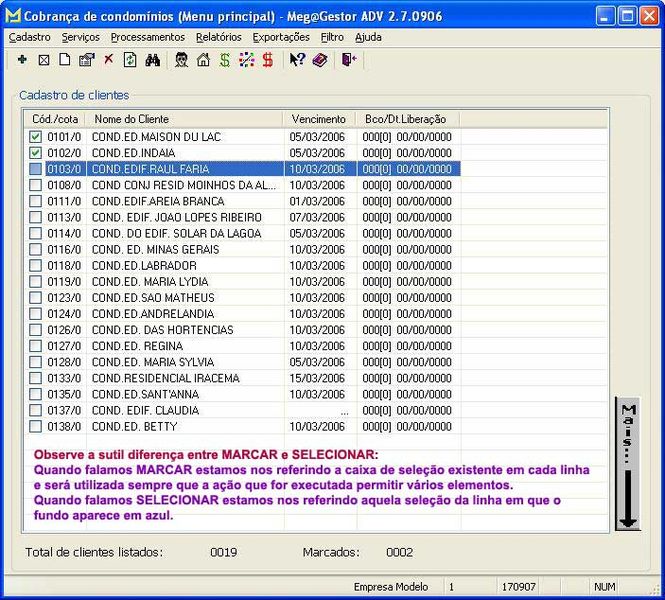Click the red dollar sign icon
This screenshot has width=665, height=600.
click(268, 60)
